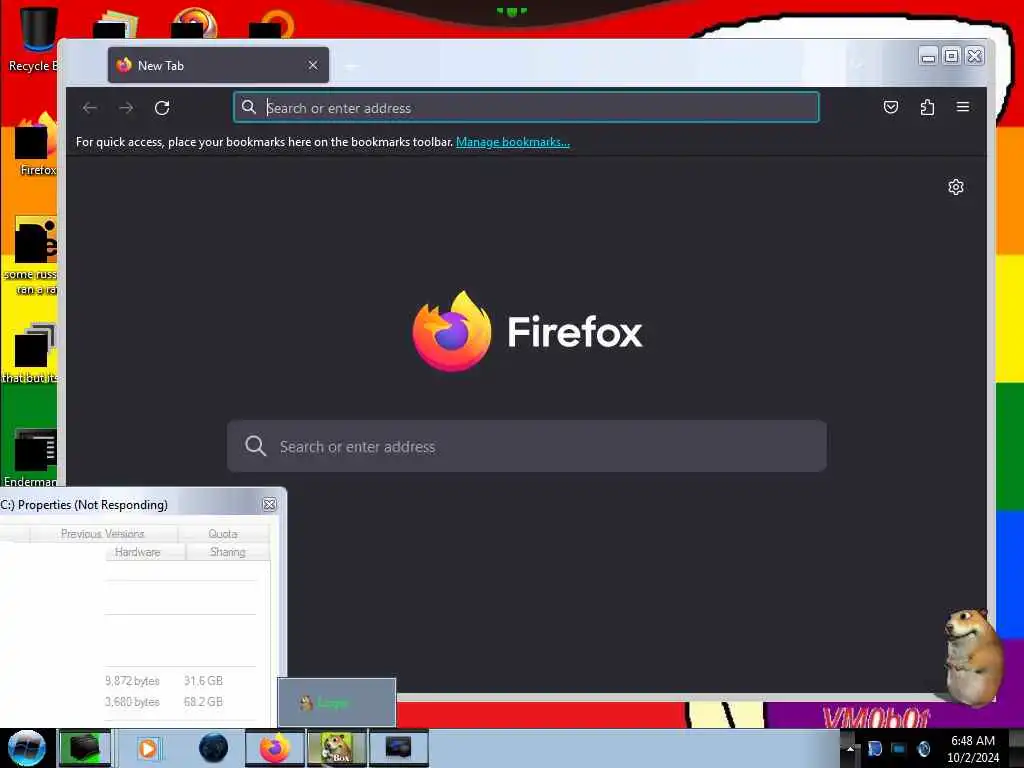Image resolution: width=1024 pixels, height=768 pixels.
Task: Click the monitor network tray icon
Action: (899, 748)
